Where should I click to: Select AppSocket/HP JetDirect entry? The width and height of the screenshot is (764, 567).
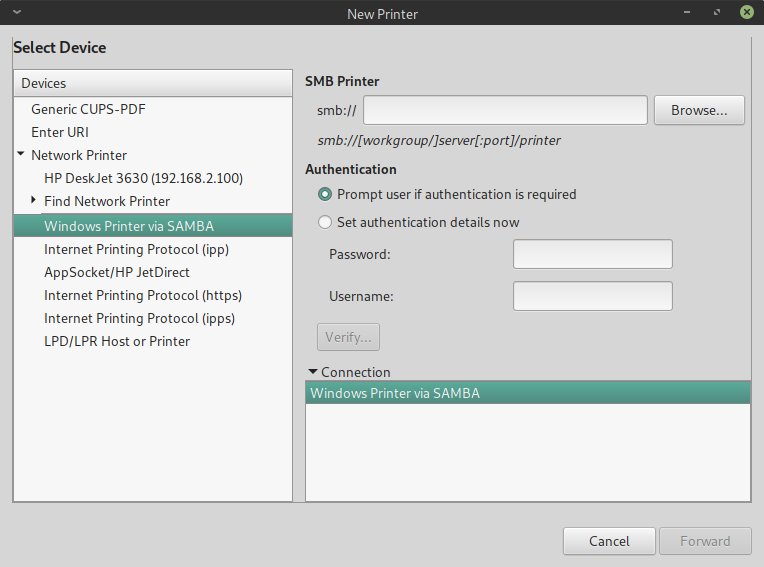pos(116,272)
